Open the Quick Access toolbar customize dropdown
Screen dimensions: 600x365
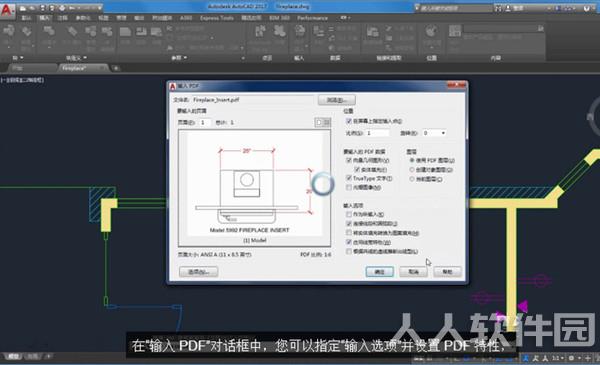(100, 8)
